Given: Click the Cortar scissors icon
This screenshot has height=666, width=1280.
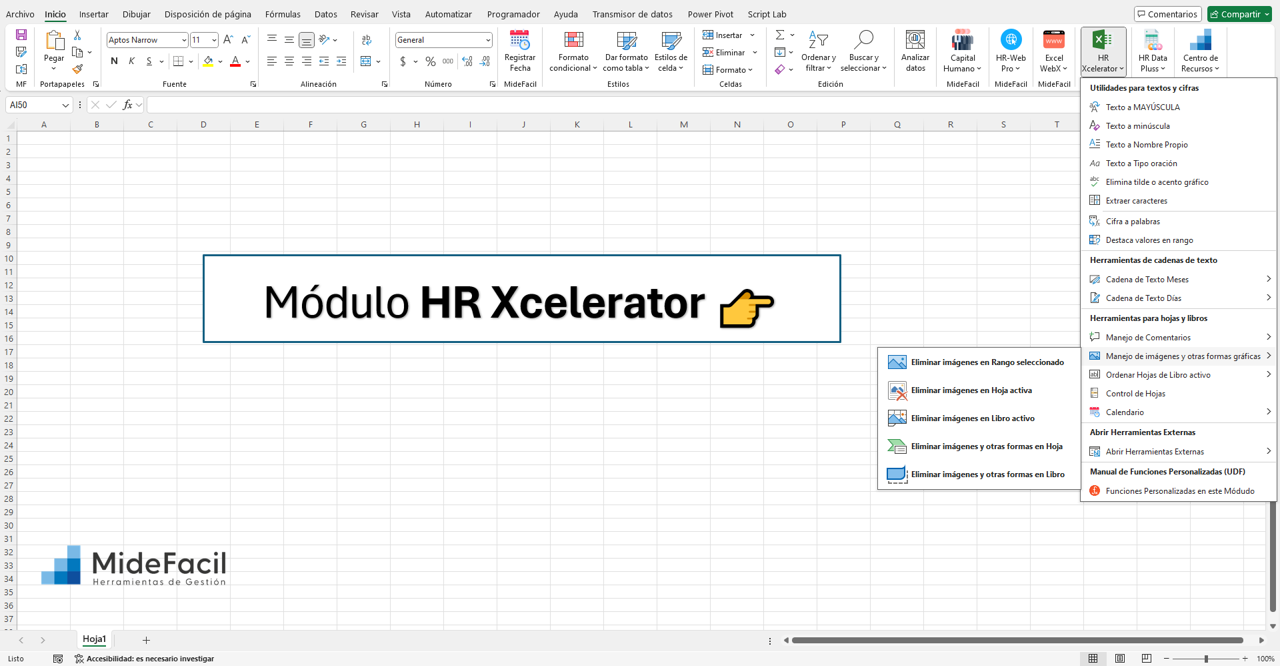Looking at the screenshot, I should point(77,35).
